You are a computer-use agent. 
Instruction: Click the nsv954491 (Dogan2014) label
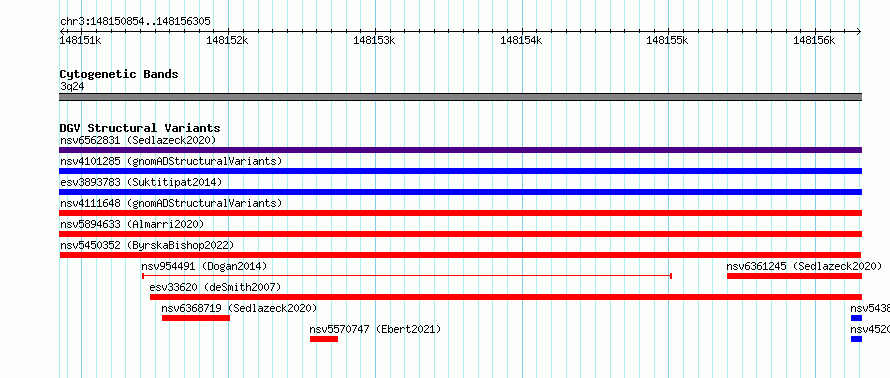(x=204, y=266)
